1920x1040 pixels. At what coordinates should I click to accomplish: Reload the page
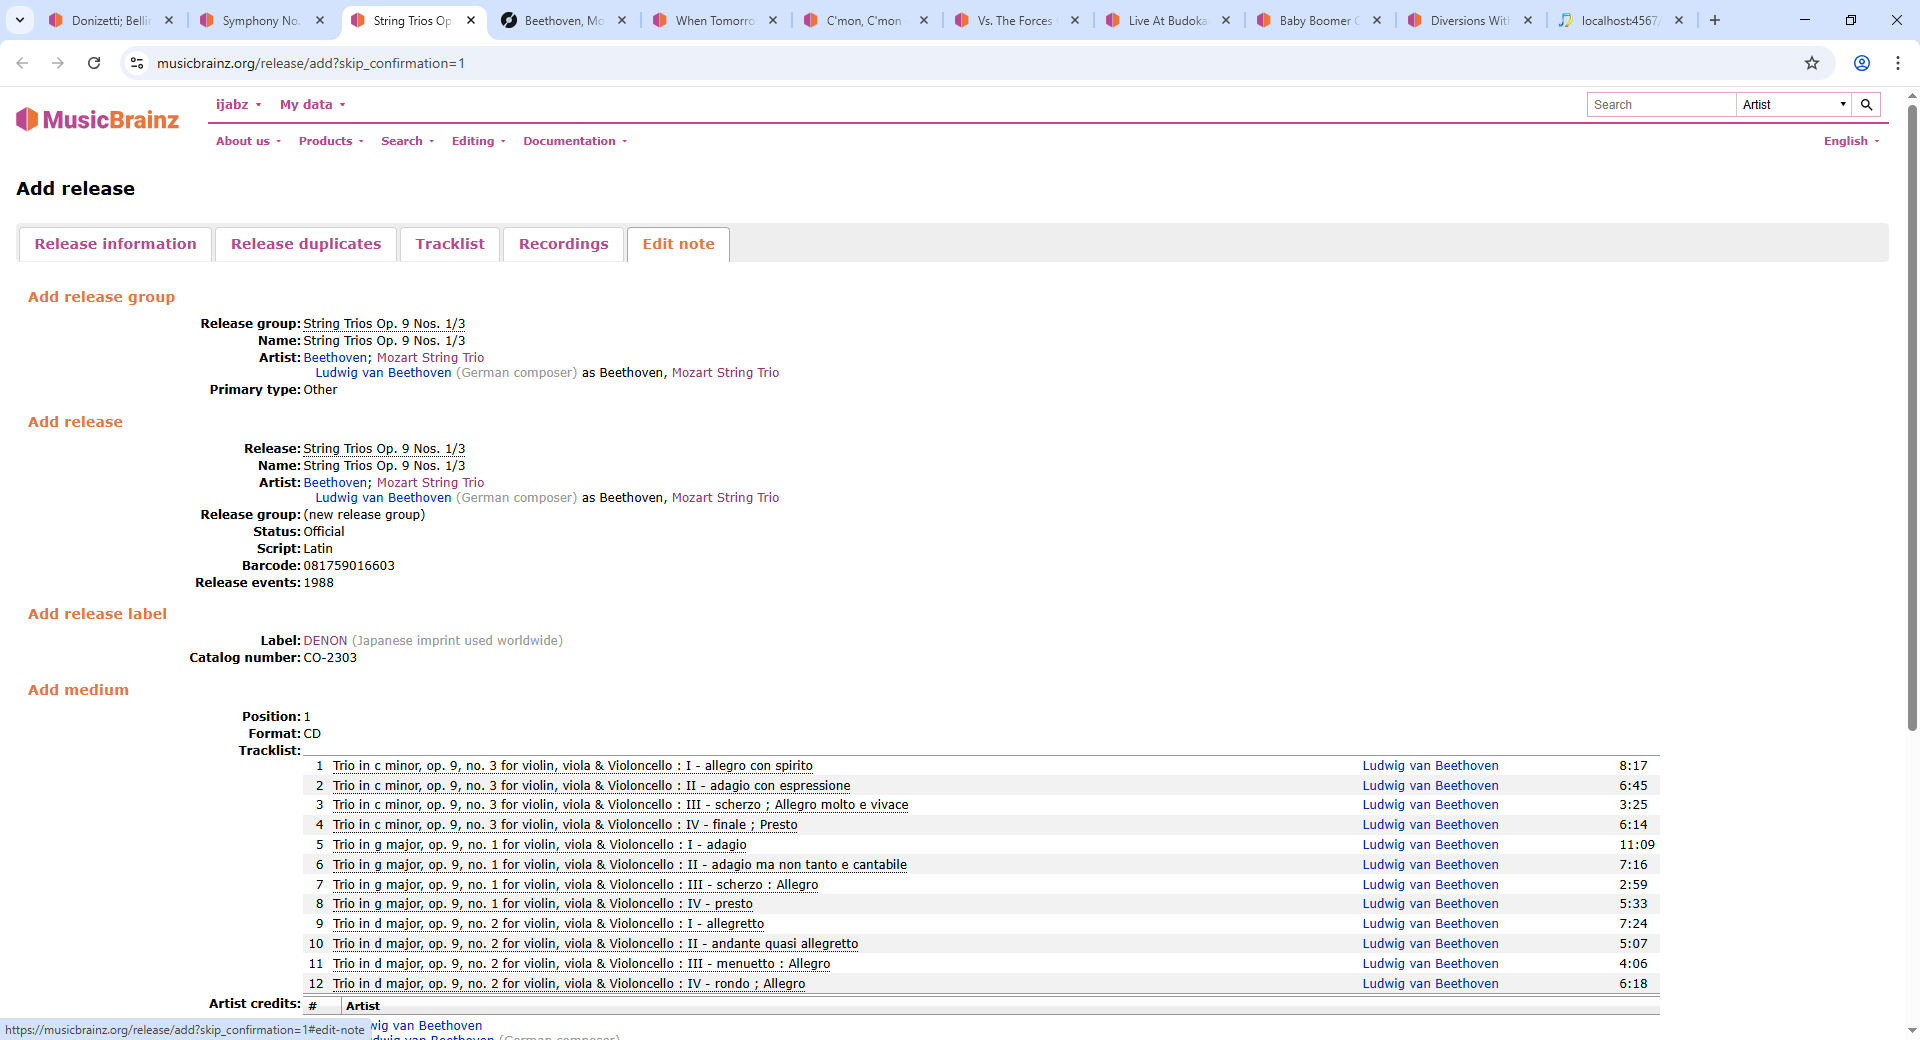click(x=94, y=63)
